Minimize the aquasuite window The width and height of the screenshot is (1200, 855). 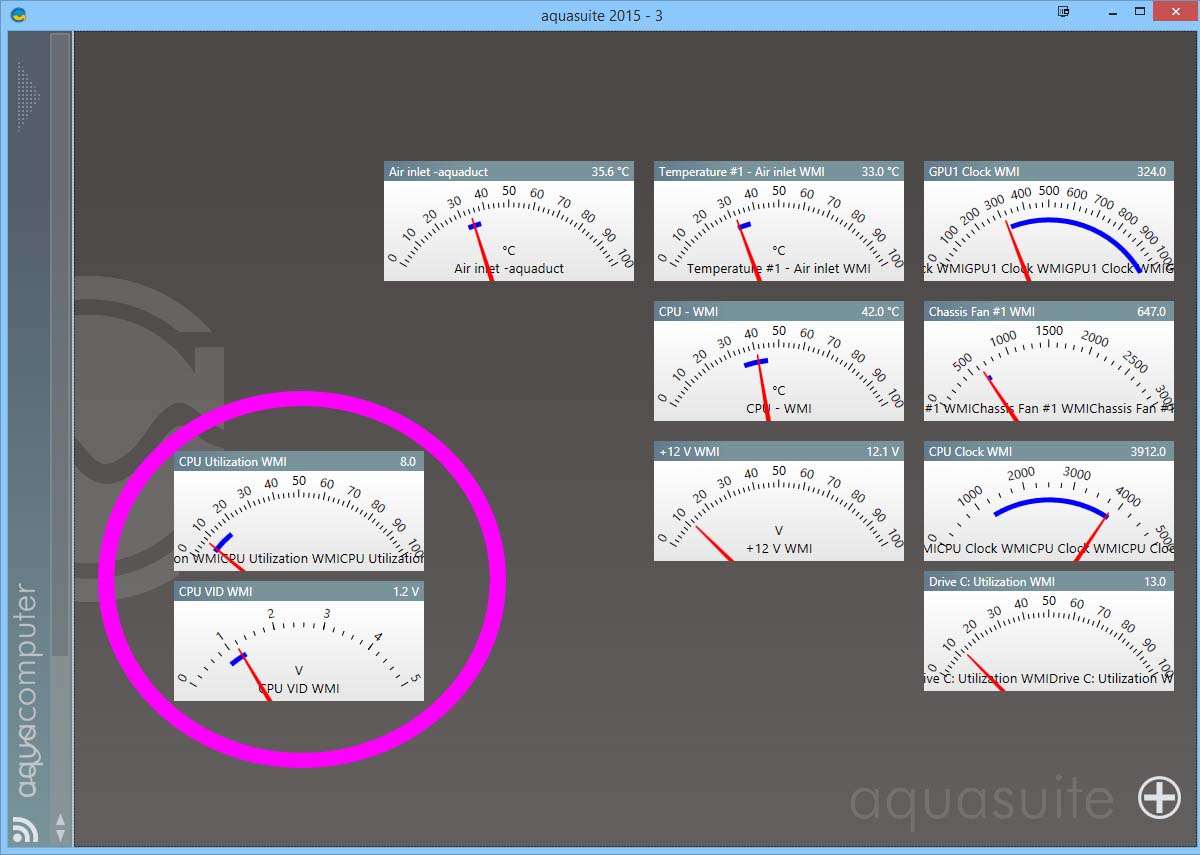pyautogui.click(x=1111, y=12)
